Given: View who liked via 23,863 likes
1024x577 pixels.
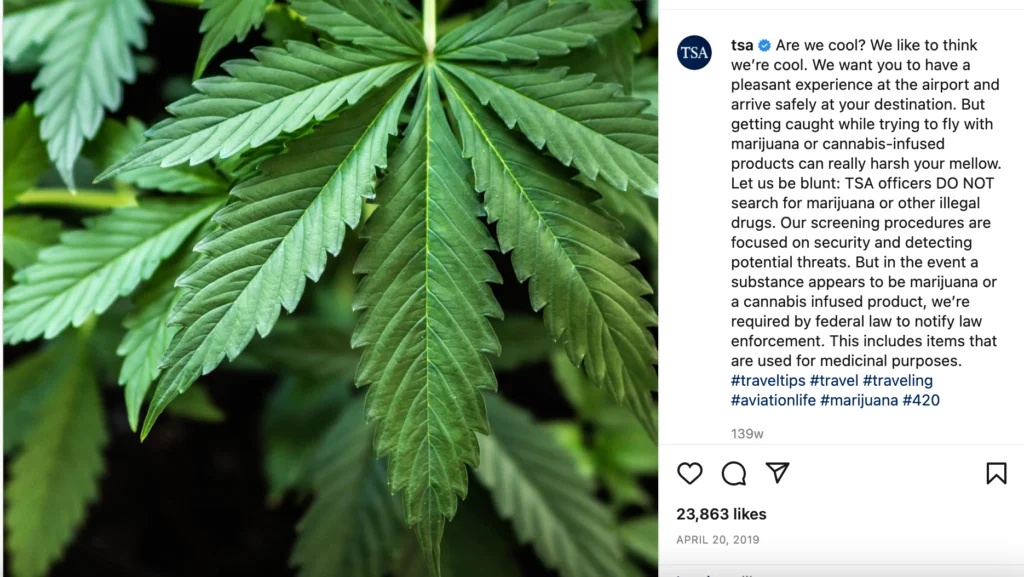Looking at the screenshot, I should click(721, 514).
